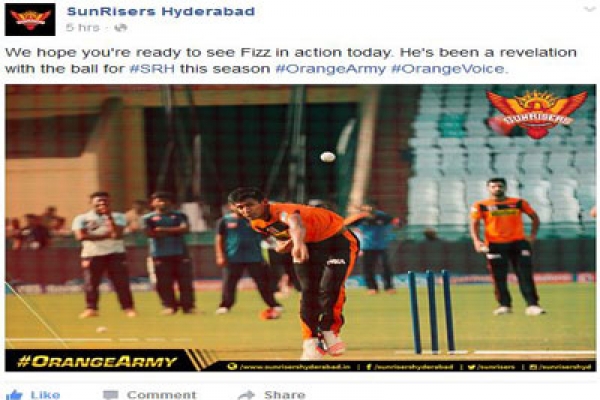Click the public audience globe icon
This screenshot has width=600, height=400.
(x=121, y=28)
